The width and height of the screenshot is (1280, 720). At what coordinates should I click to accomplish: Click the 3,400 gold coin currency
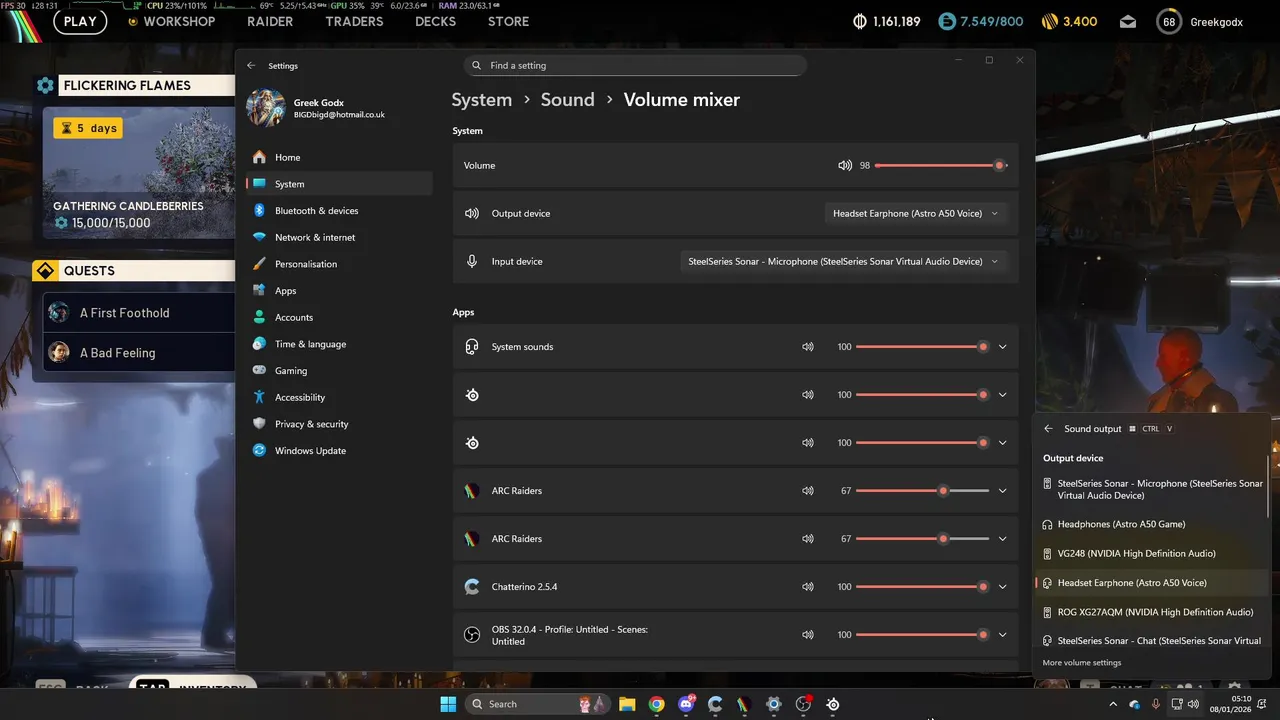click(x=1069, y=22)
